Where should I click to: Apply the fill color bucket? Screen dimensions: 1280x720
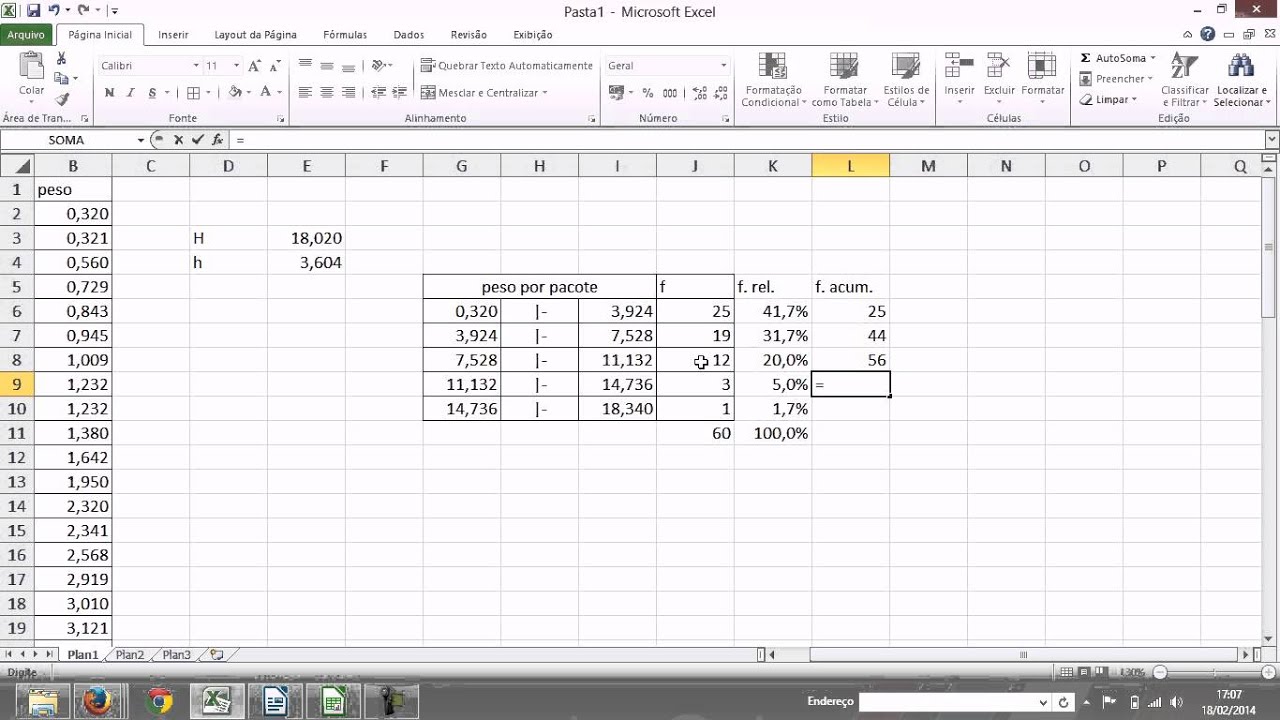tap(234, 92)
